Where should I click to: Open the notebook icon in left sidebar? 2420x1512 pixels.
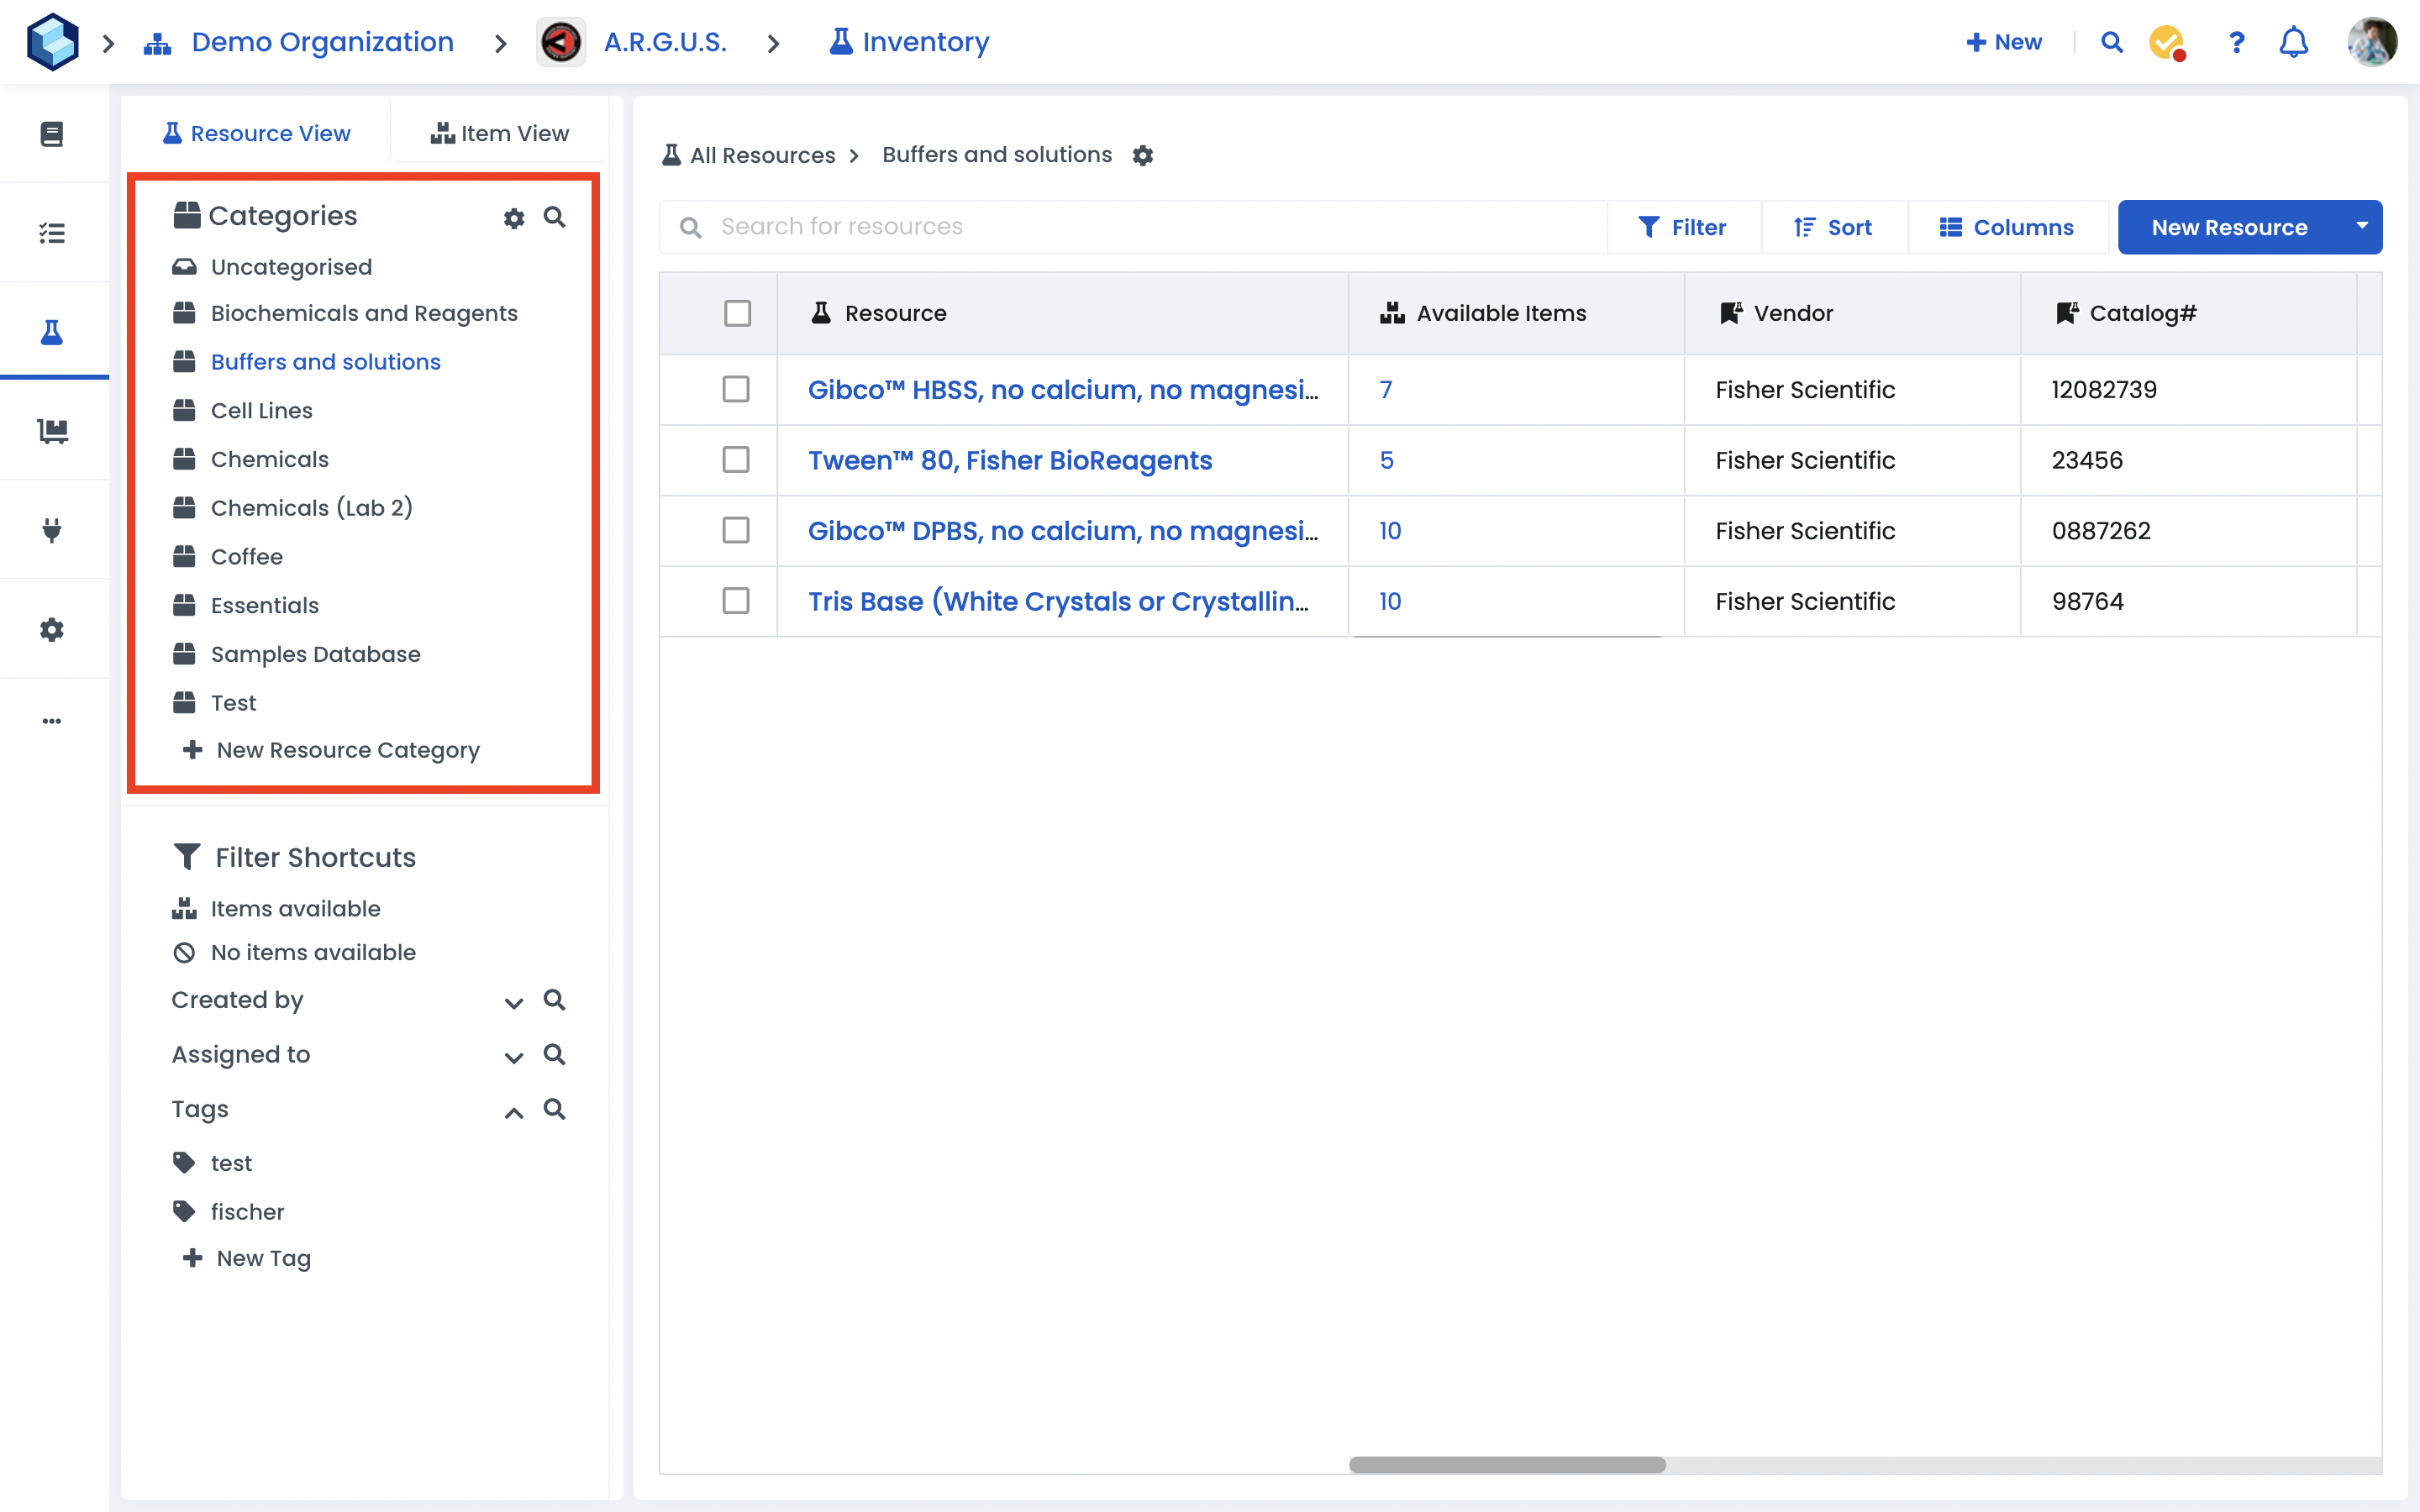tap(52, 133)
